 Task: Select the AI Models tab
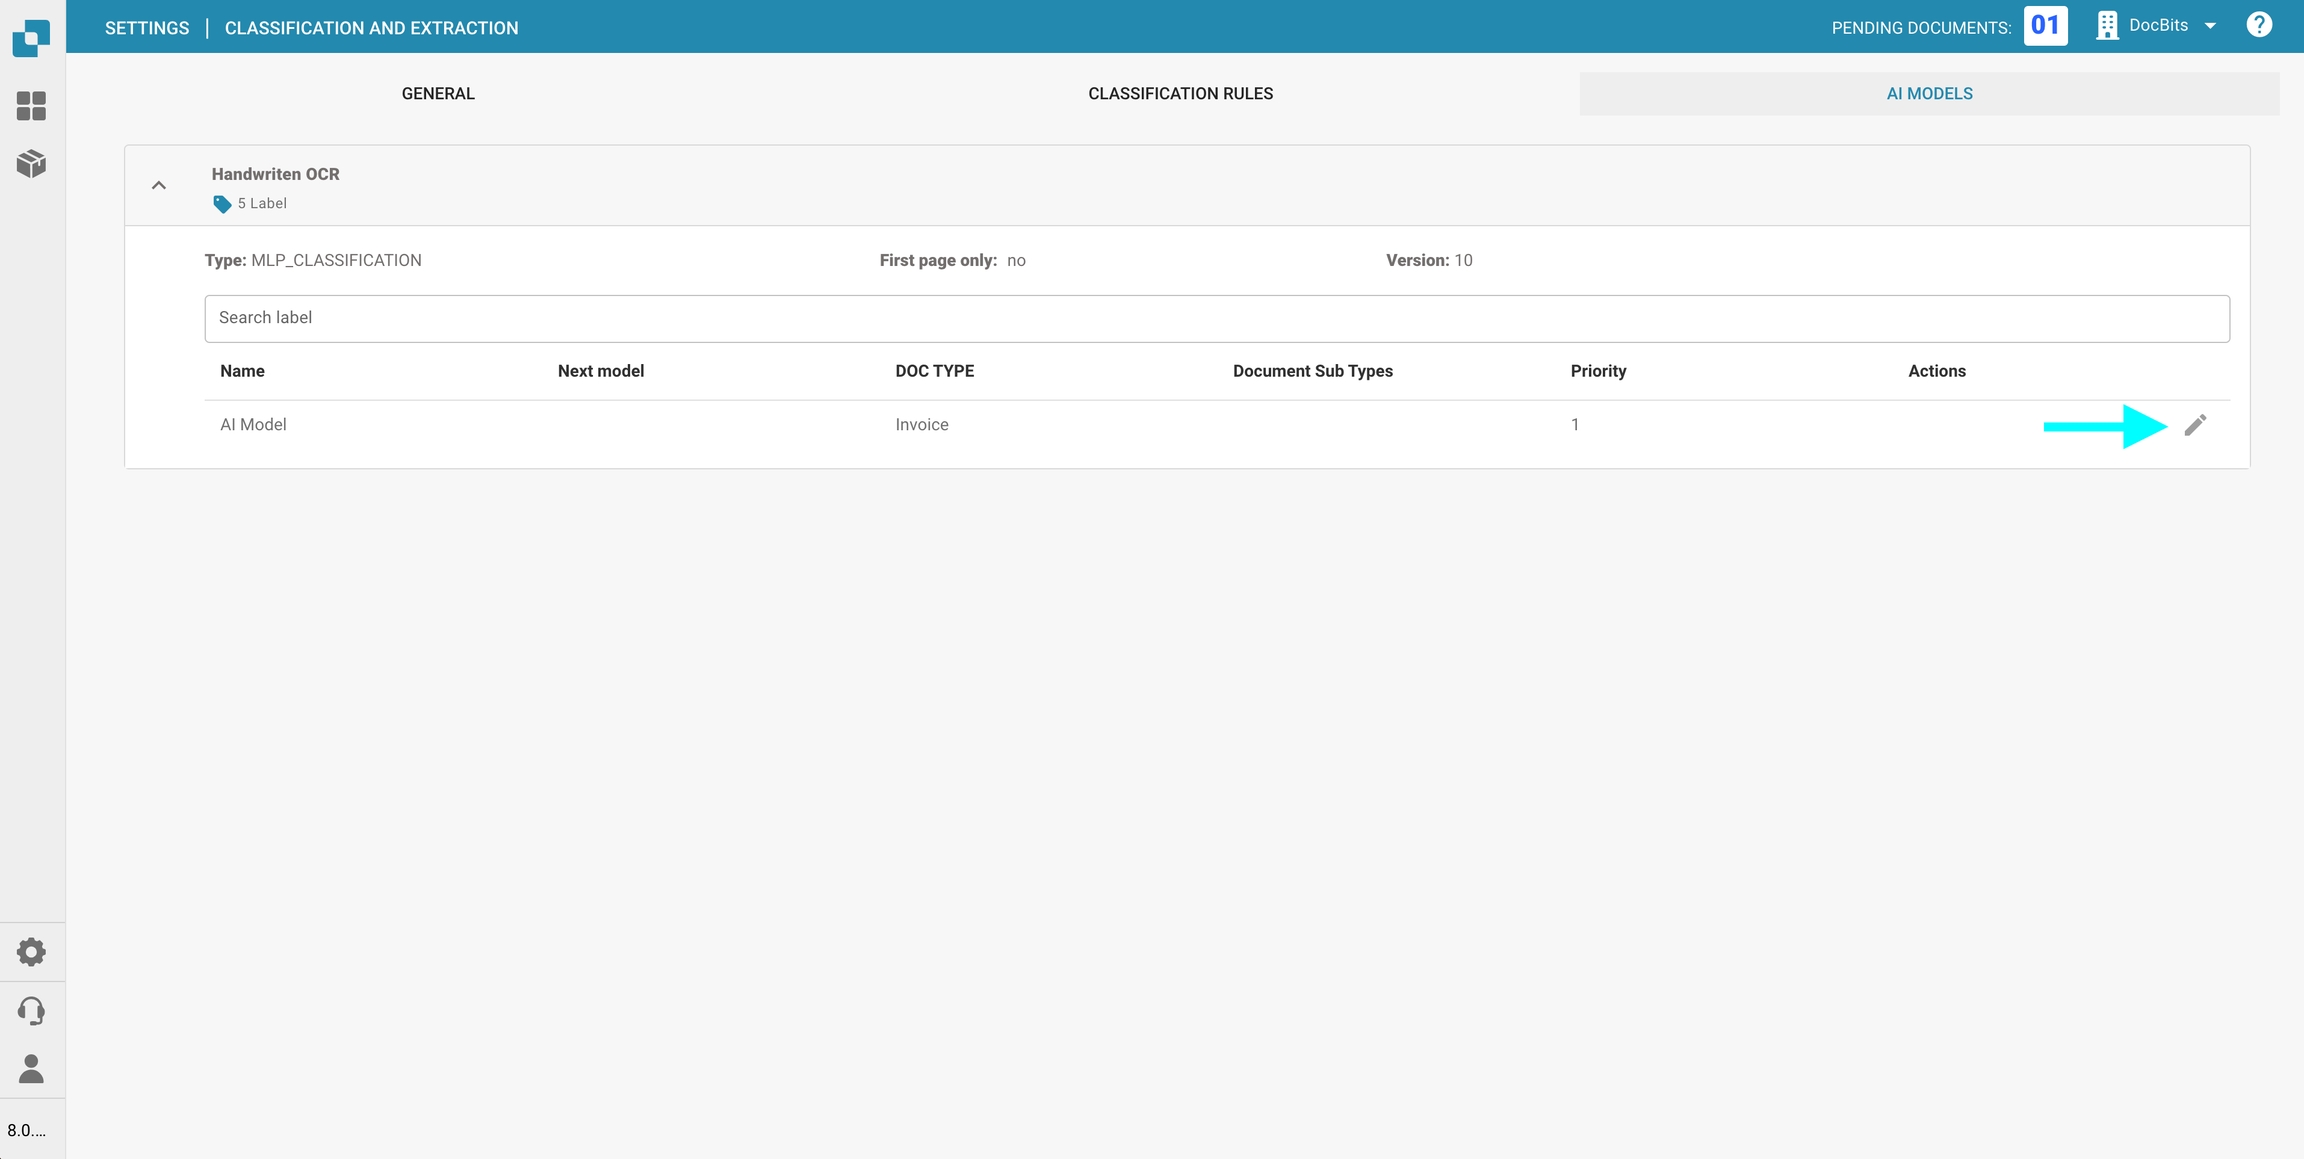[1929, 93]
